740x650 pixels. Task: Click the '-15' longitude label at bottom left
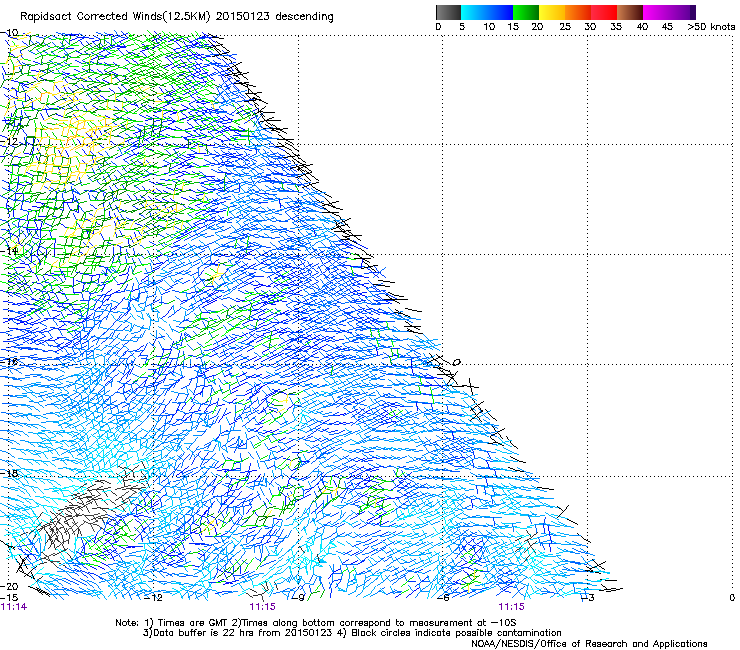click(x=9, y=597)
